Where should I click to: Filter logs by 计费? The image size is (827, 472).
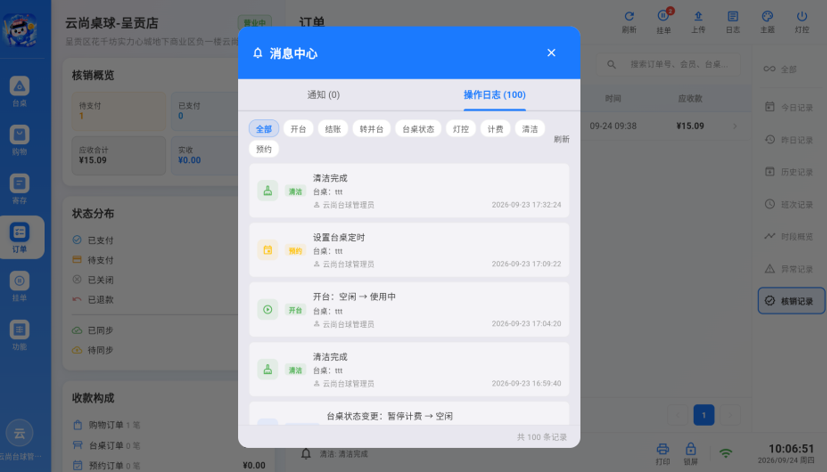click(x=495, y=129)
